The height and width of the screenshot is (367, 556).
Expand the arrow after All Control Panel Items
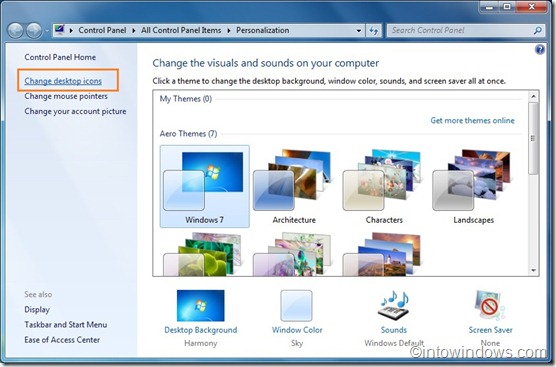point(229,30)
